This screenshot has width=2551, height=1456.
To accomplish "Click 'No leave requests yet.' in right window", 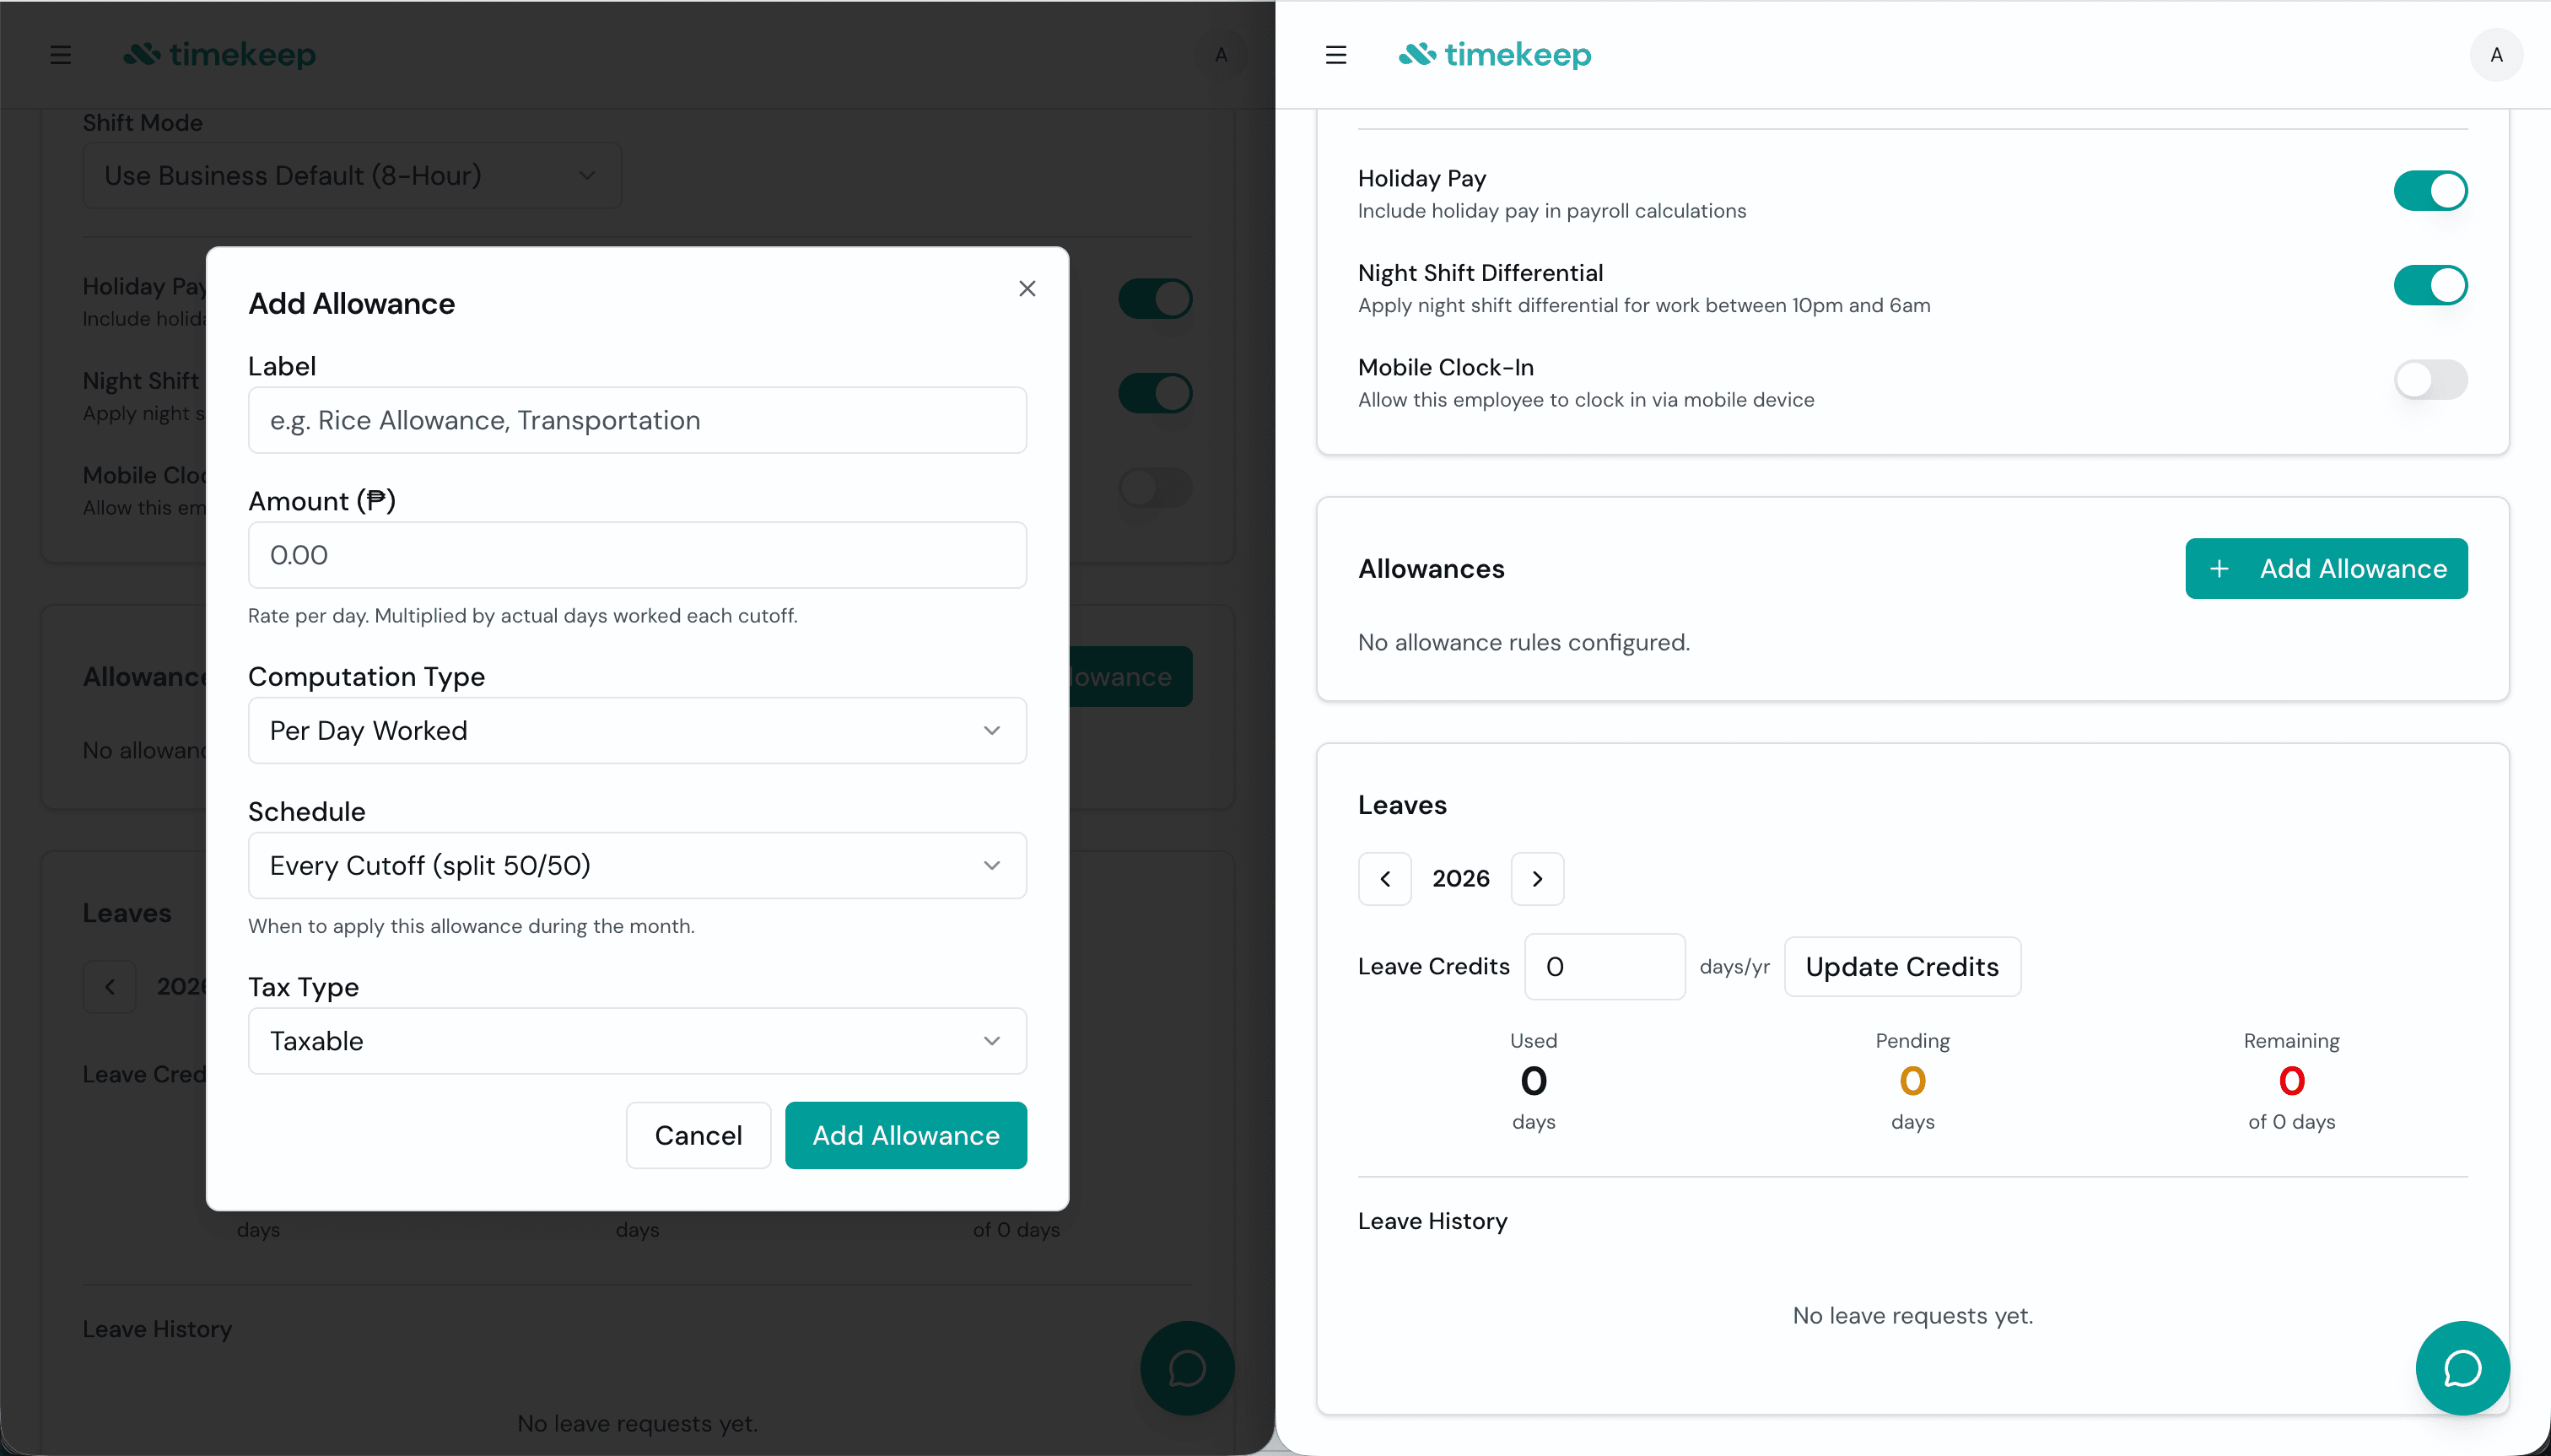I will tap(1912, 1316).
